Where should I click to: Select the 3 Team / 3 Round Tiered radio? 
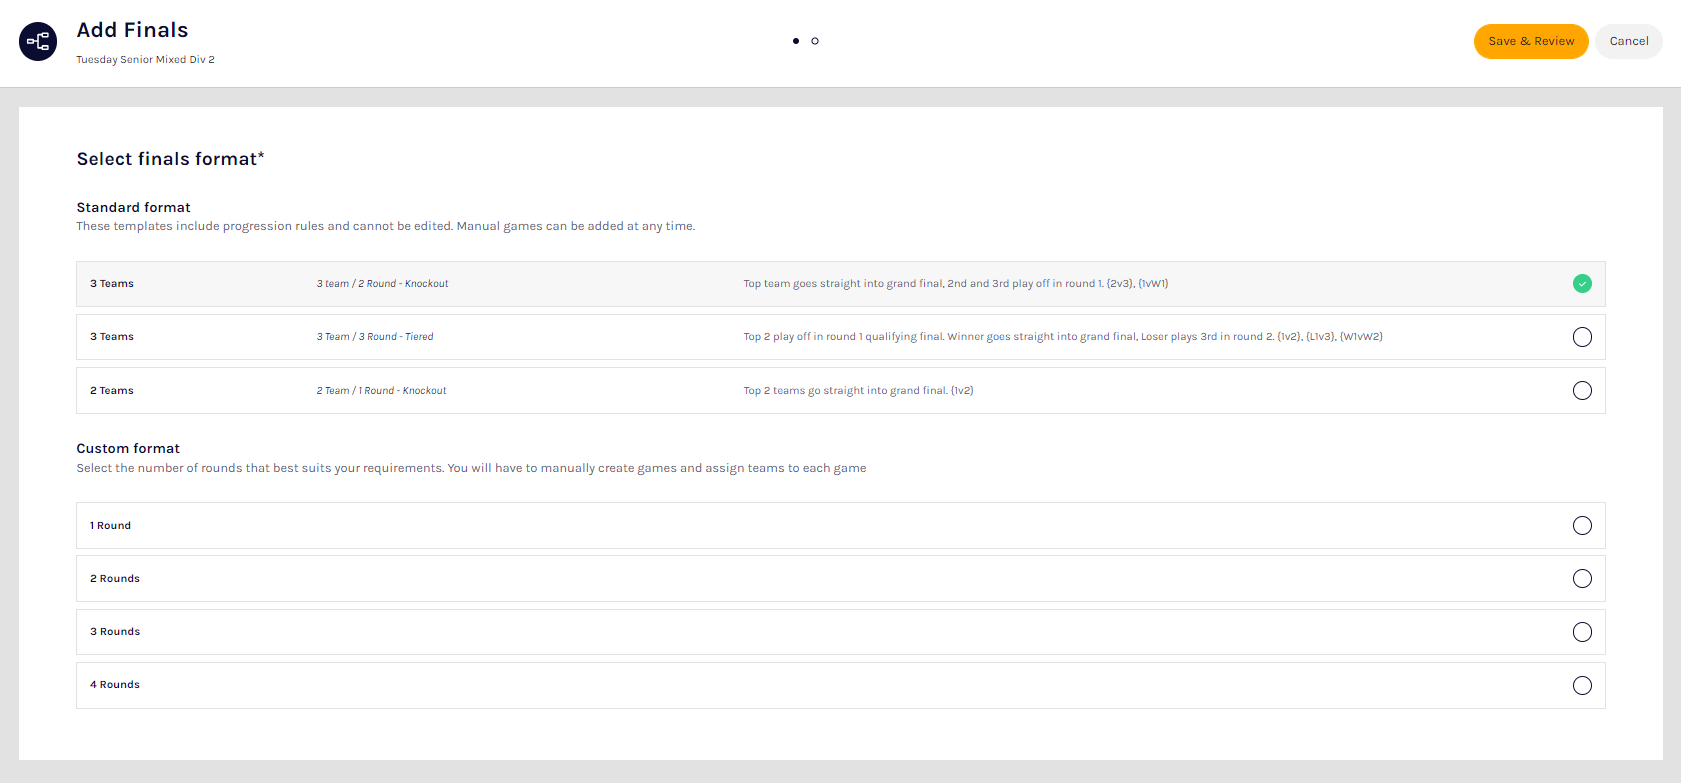pos(1581,337)
